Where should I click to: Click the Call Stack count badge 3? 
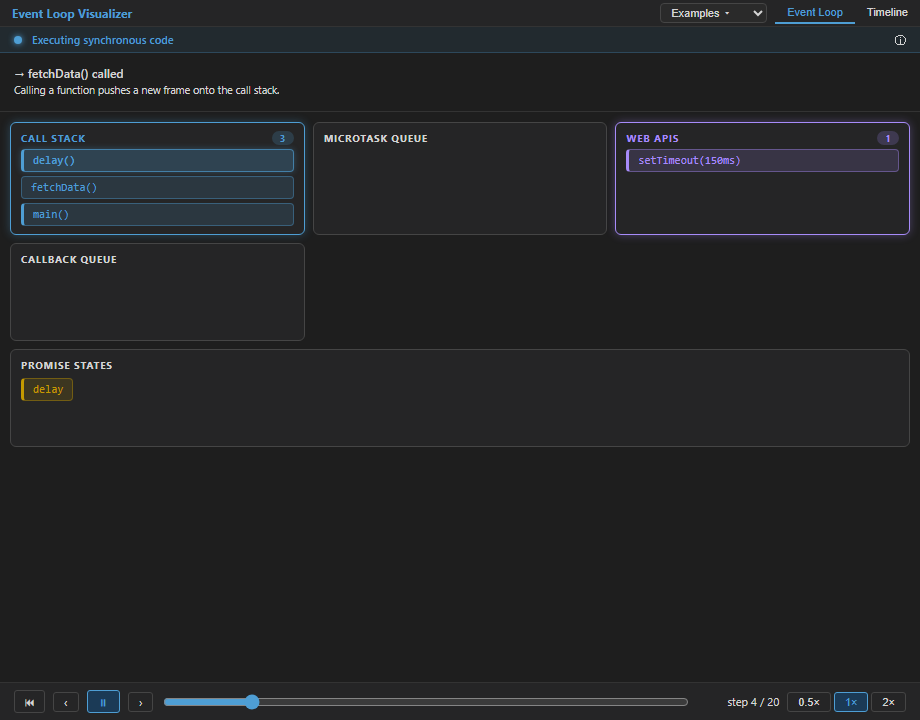coord(282,138)
